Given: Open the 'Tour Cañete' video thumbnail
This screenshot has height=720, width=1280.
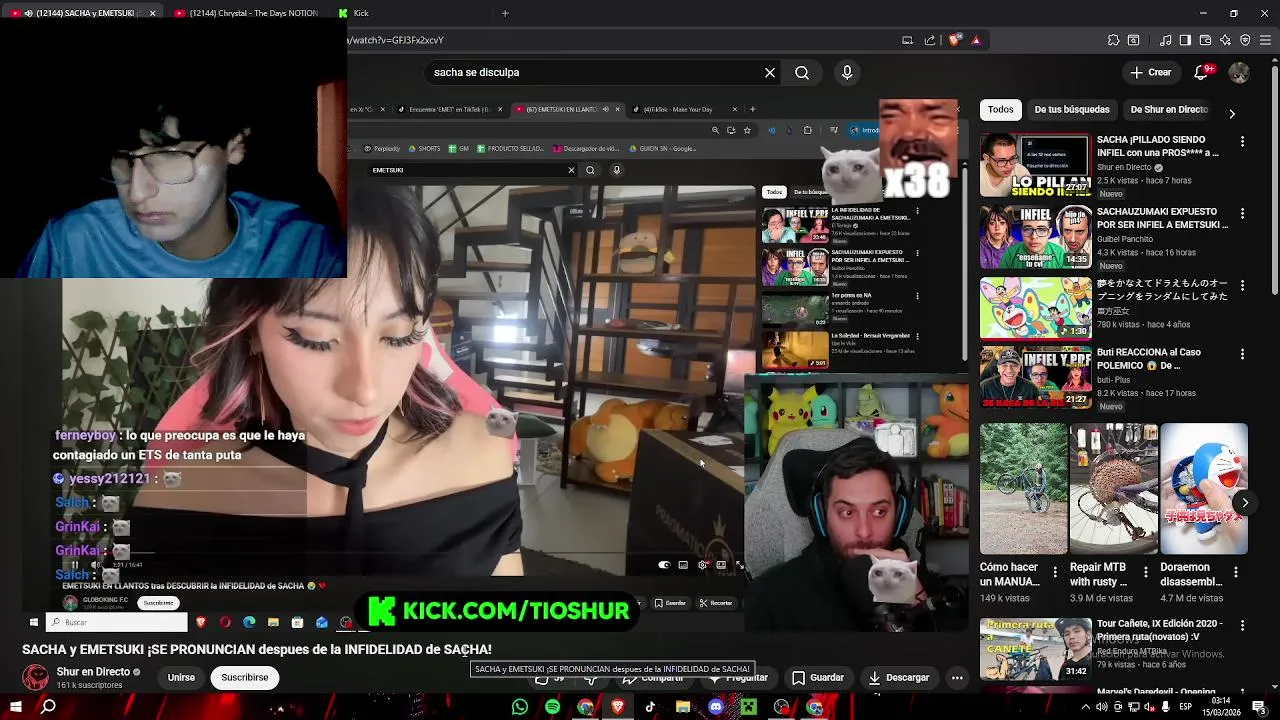Looking at the screenshot, I should [1035, 648].
